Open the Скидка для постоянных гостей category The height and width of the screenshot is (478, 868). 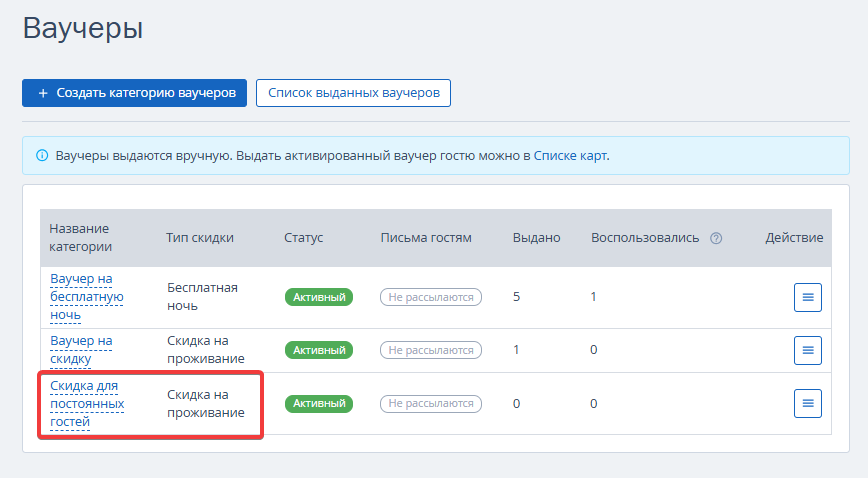point(87,404)
